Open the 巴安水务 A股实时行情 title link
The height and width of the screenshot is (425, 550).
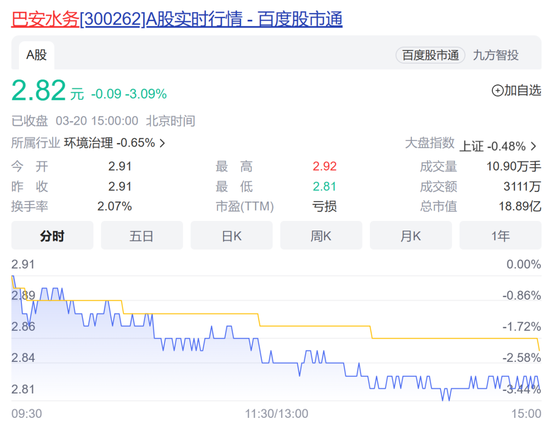pyautogui.click(x=177, y=19)
